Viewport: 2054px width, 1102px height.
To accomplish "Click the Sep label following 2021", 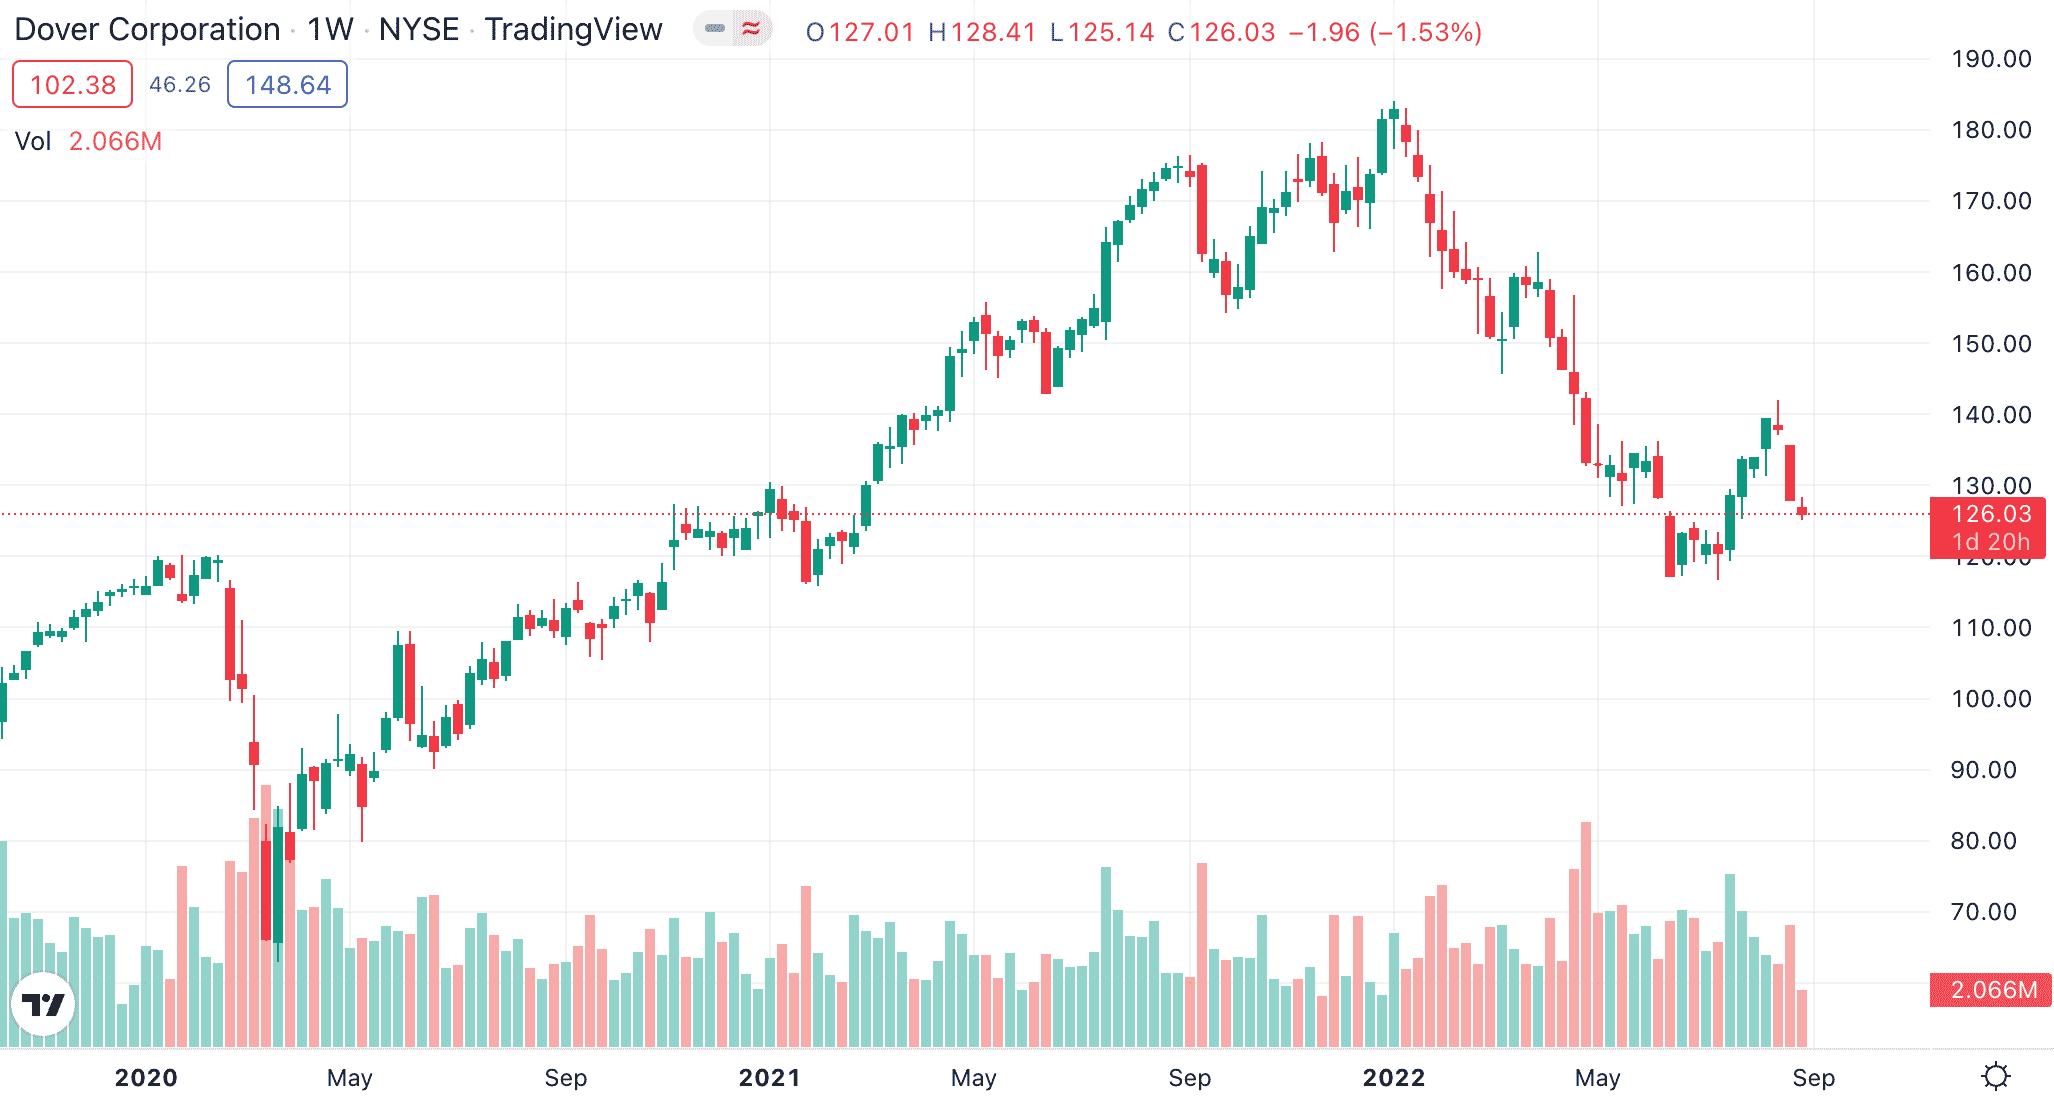I will coord(1190,1078).
